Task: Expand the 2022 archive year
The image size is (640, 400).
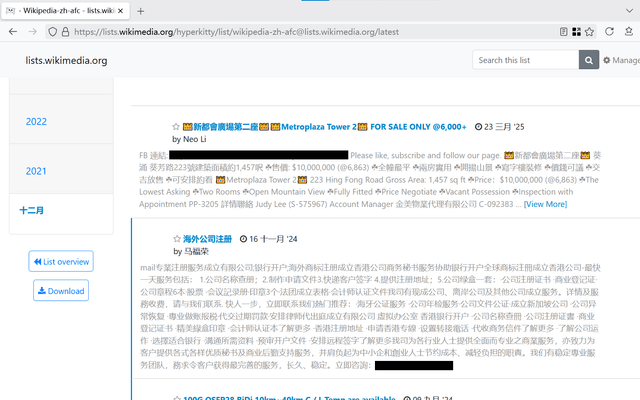Action: click(x=36, y=122)
